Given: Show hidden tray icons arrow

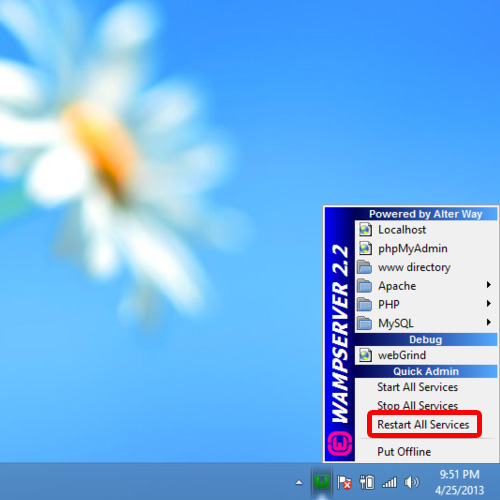Looking at the screenshot, I should [x=299, y=482].
